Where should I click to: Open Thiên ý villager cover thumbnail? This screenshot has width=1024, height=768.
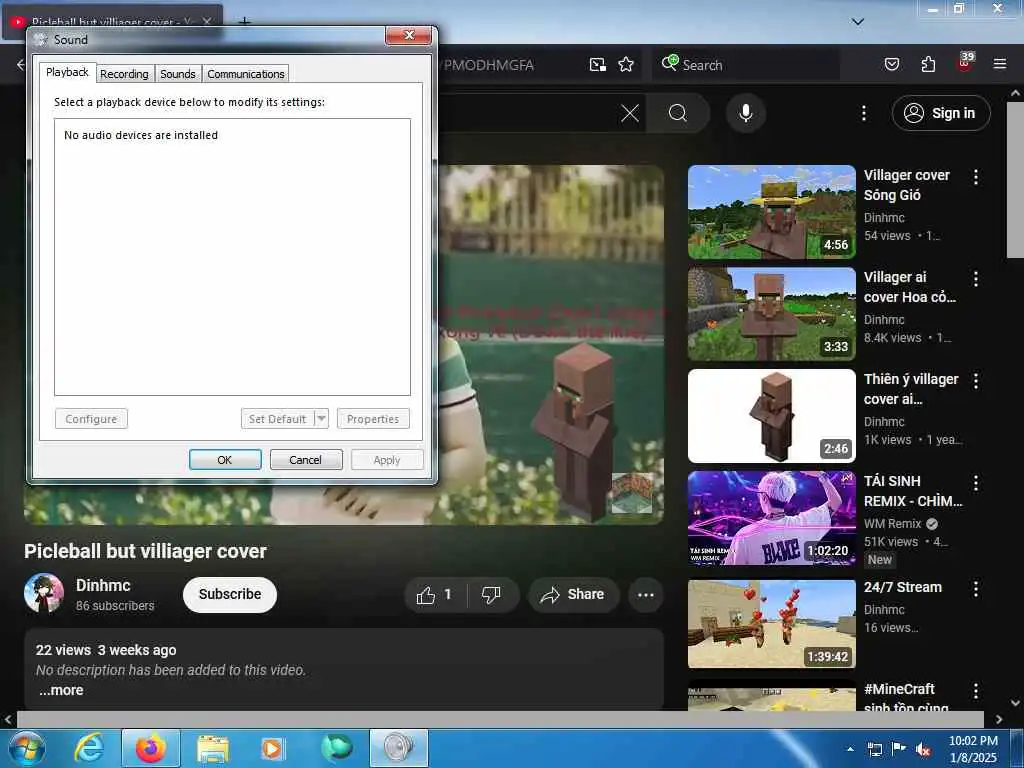(x=771, y=416)
